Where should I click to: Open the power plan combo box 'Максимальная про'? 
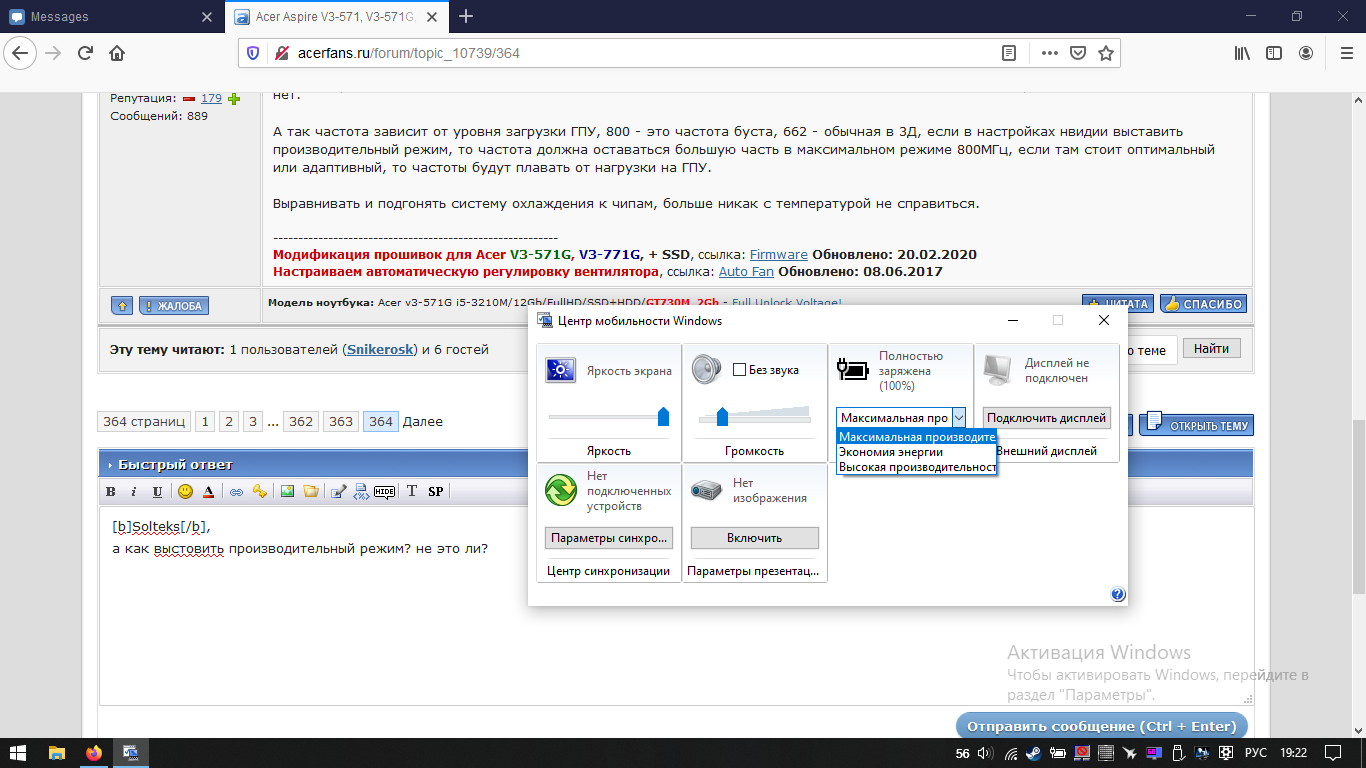tap(901, 418)
